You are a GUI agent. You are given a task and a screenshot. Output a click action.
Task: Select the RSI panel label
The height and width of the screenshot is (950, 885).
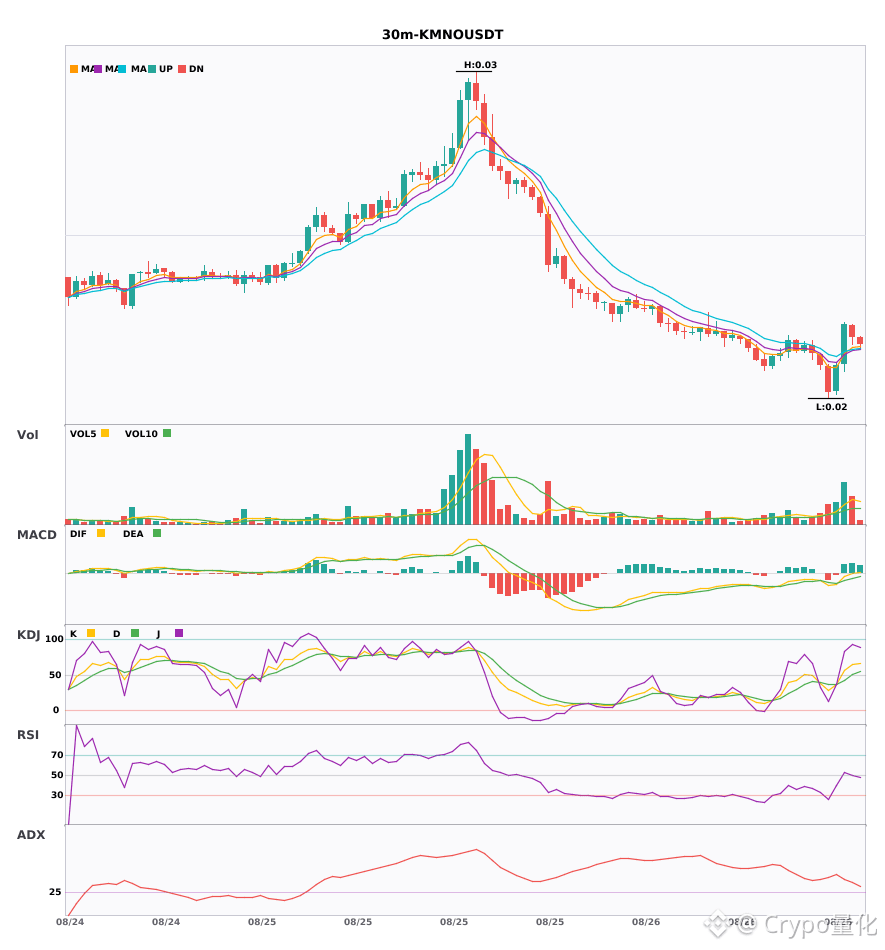click(x=28, y=735)
